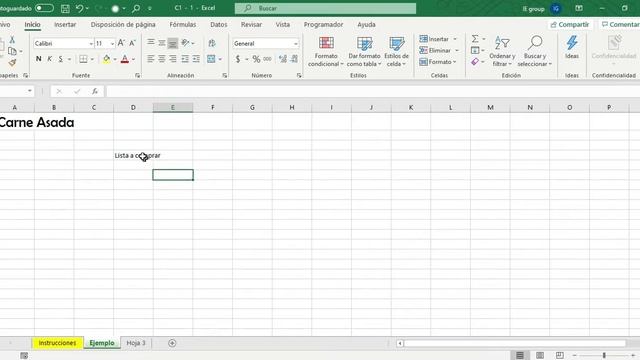Viewport: 640px width, 360px height.
Task: Click the Formato cells button
Action: coord(438,62)
